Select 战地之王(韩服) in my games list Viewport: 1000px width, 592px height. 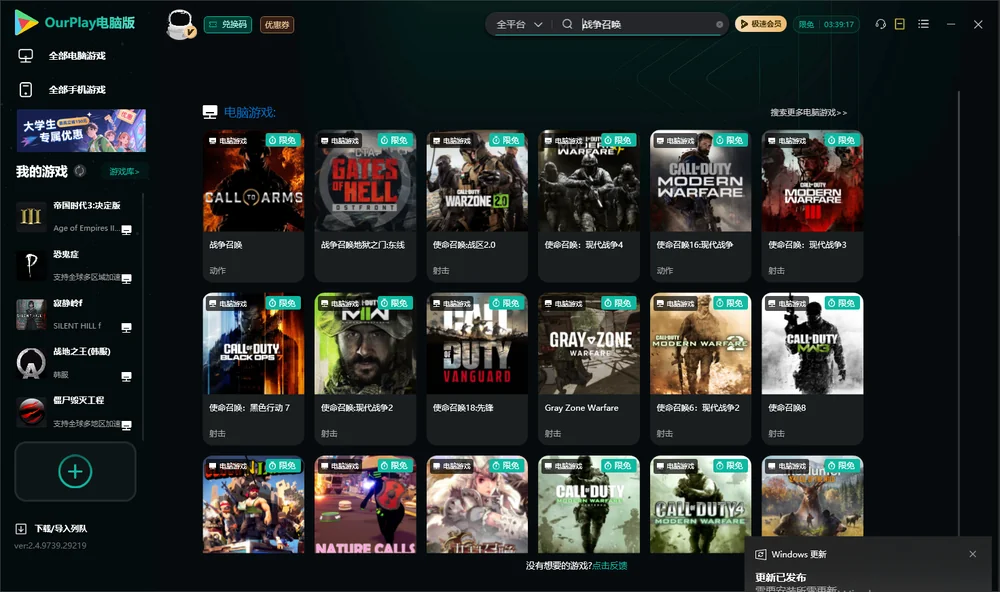75,363
